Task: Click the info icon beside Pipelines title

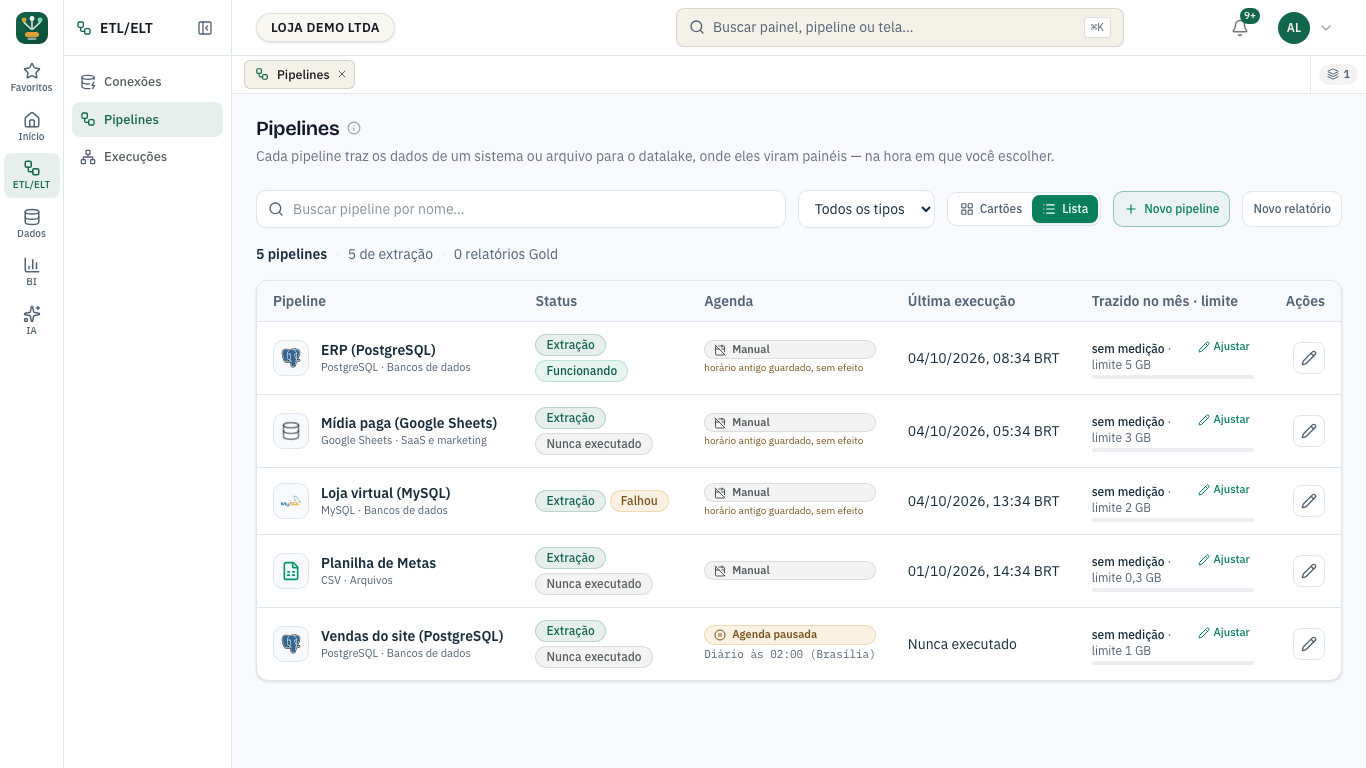Action: click(x=354, y=128)
